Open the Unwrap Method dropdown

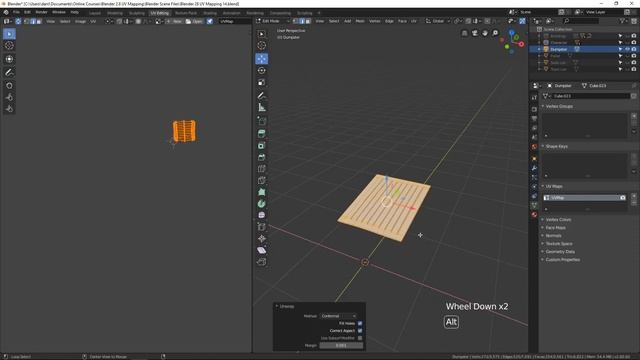[x=338, y=316]
